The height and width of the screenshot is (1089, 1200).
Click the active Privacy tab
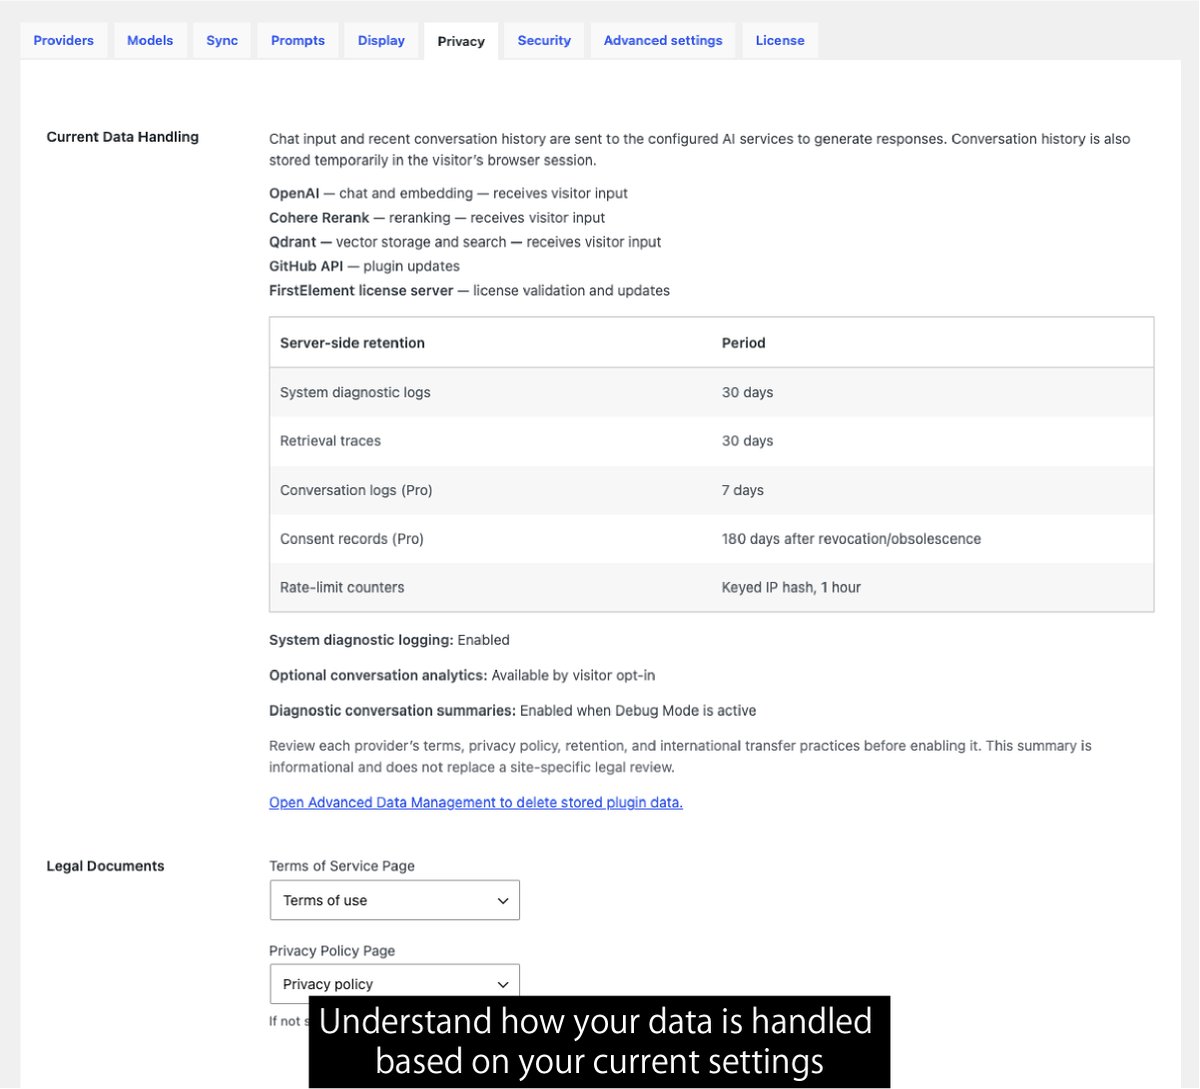pos(461,41)
